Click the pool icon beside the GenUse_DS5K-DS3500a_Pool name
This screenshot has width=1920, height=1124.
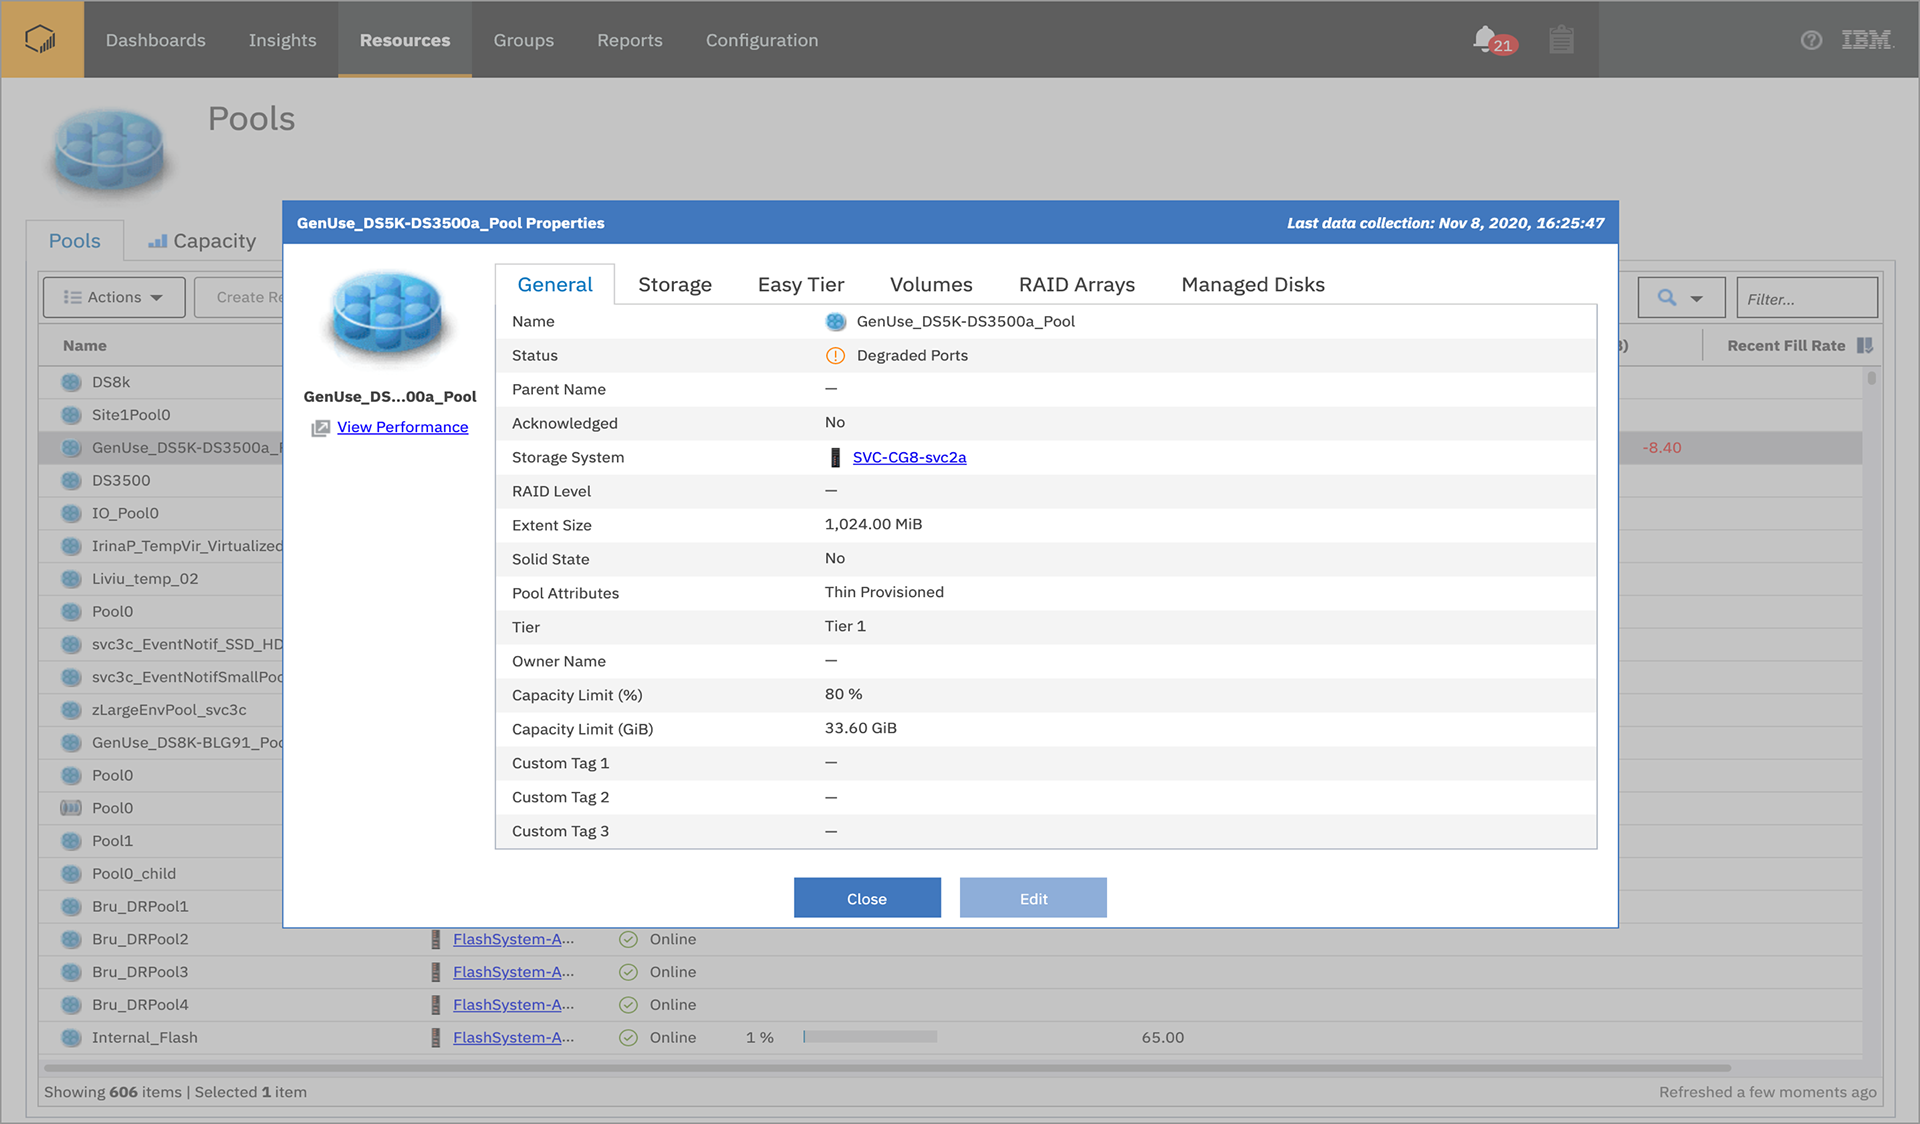[x=836, y=321]
